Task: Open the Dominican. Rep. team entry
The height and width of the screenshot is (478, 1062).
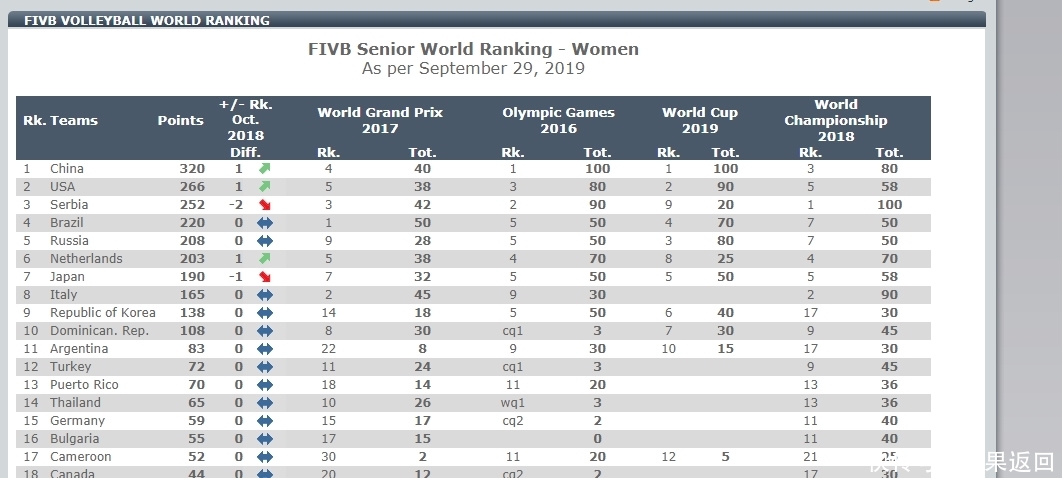Action: click(99, 331)
